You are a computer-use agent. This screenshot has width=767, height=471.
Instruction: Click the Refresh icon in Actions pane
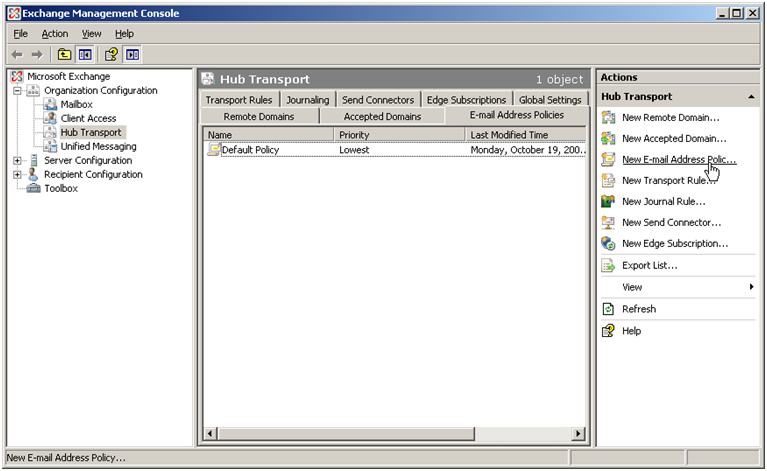(x=608, y=309)
